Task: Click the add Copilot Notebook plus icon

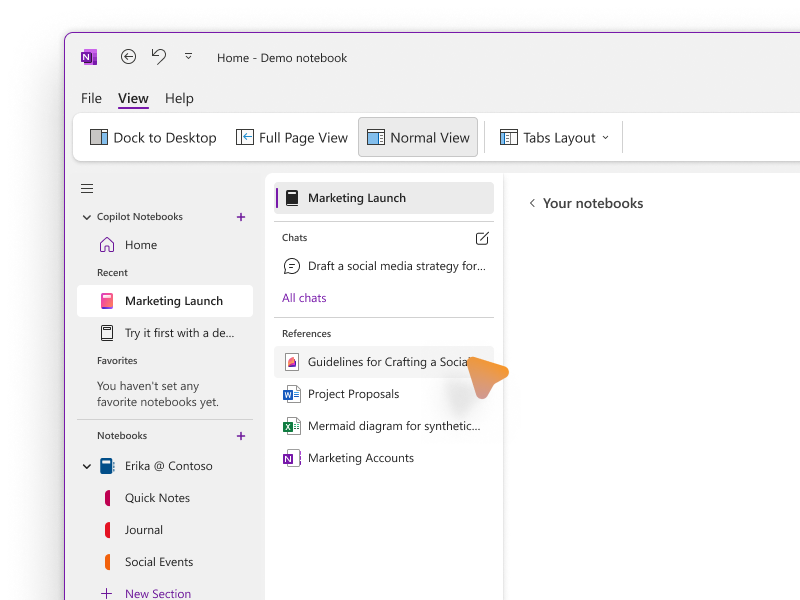Action: pyautogui.click(x=240, y=216)
